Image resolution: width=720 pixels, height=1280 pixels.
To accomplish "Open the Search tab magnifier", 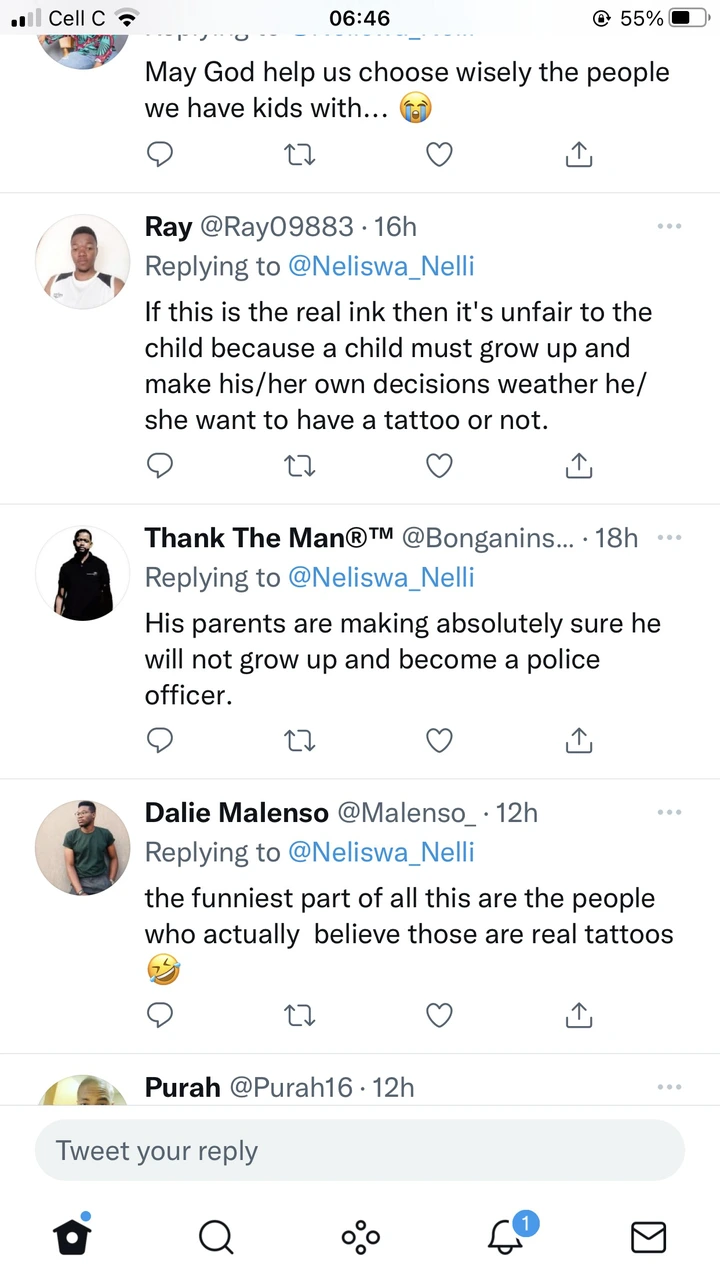I will tap(216, 1238).
